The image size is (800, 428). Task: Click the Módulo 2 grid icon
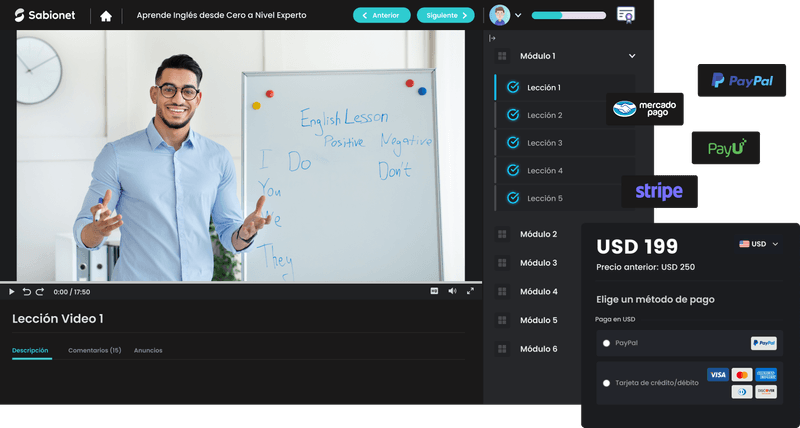click(x=502, y=234)
